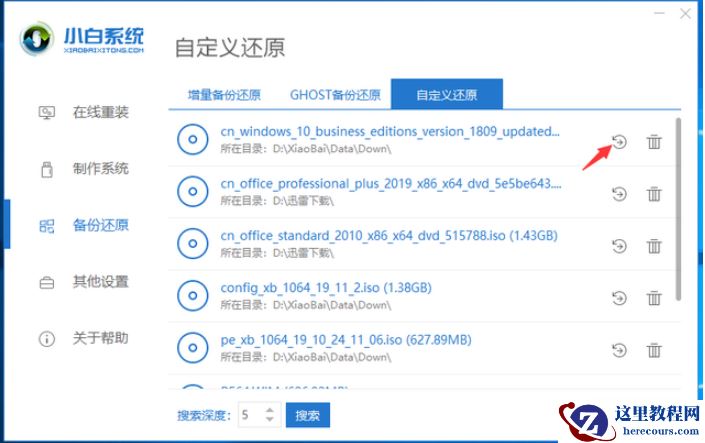
Task: Open pe_xb_1064_19_10_24_11_06.iso file name
Action: coord(346,340)
